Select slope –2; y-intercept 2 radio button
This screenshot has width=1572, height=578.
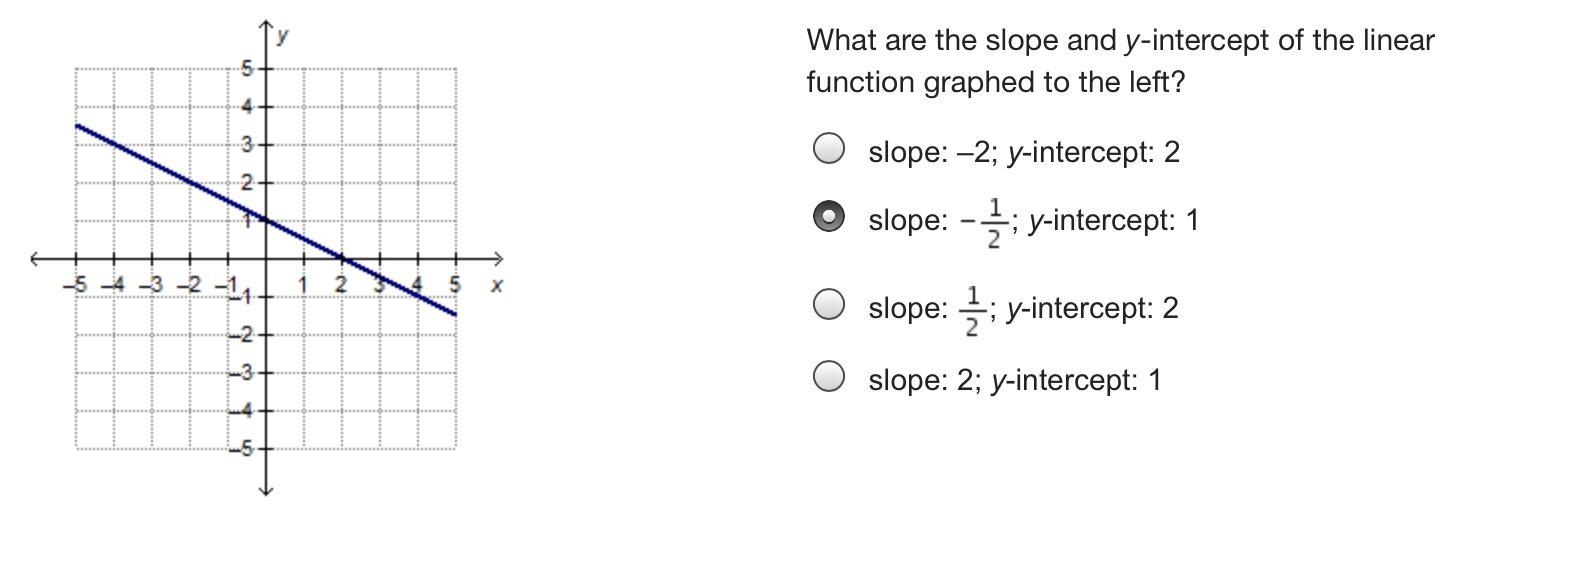coord(828,149)
